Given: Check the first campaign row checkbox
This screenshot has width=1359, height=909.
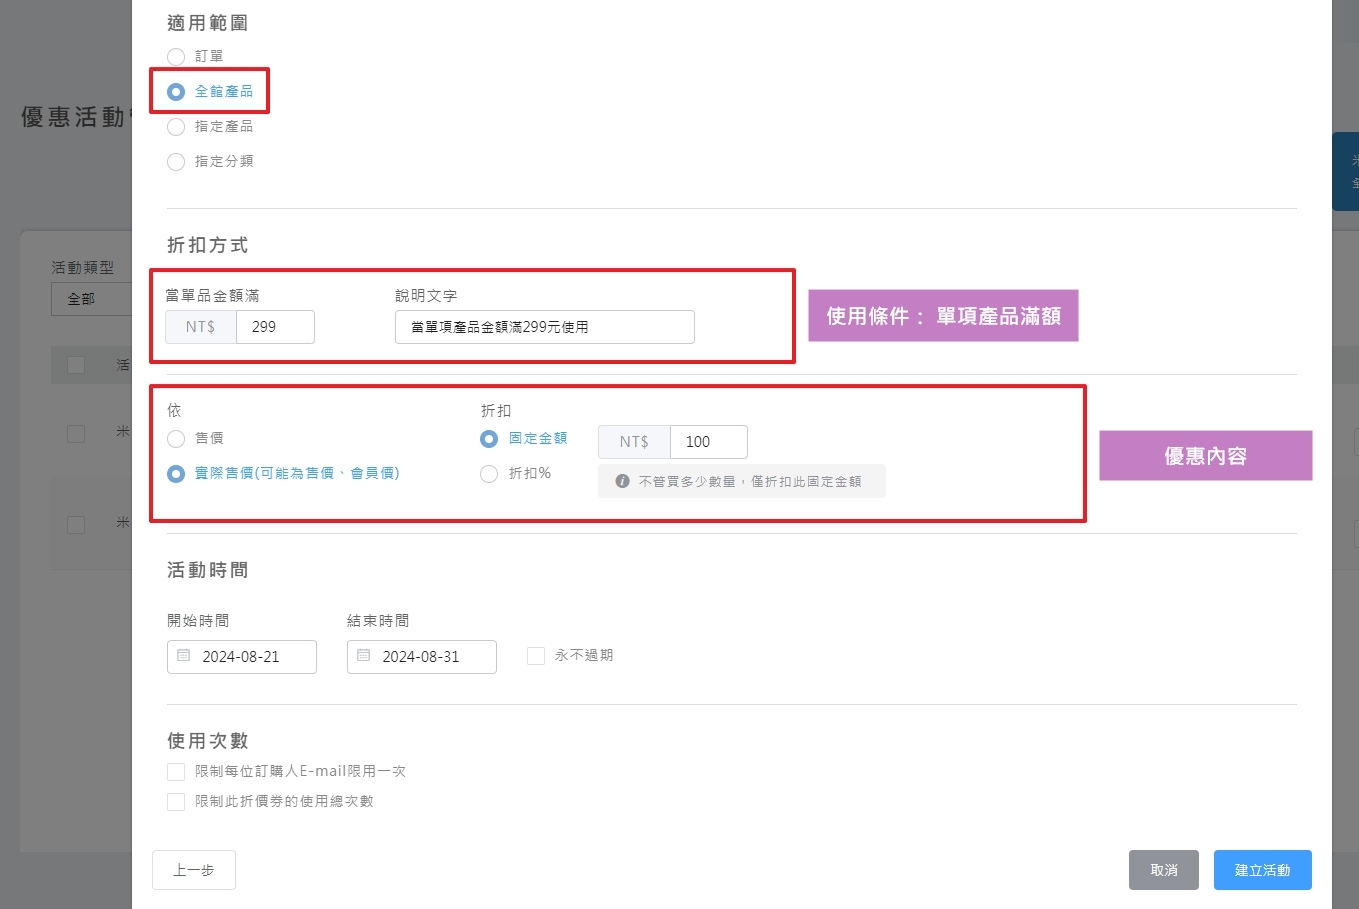Looking at the screenshot, I should point(76,434).
